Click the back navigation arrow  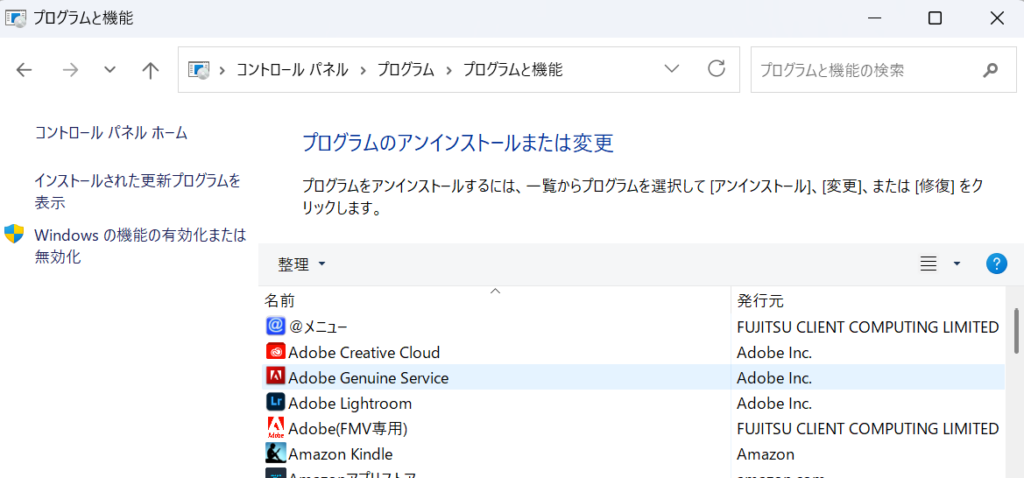tap(25, 70)
